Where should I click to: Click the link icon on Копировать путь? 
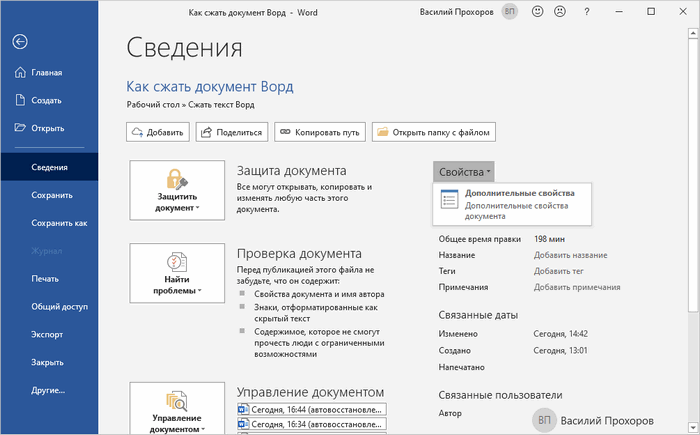(285, 132)
